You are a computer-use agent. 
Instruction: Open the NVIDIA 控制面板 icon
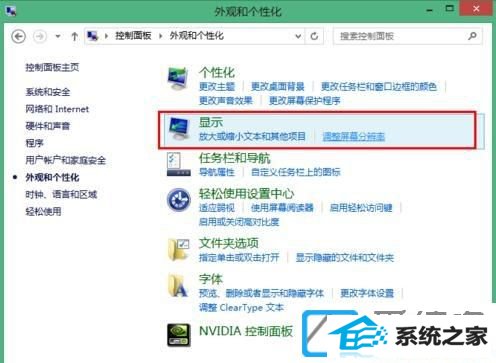pos(179,335)
